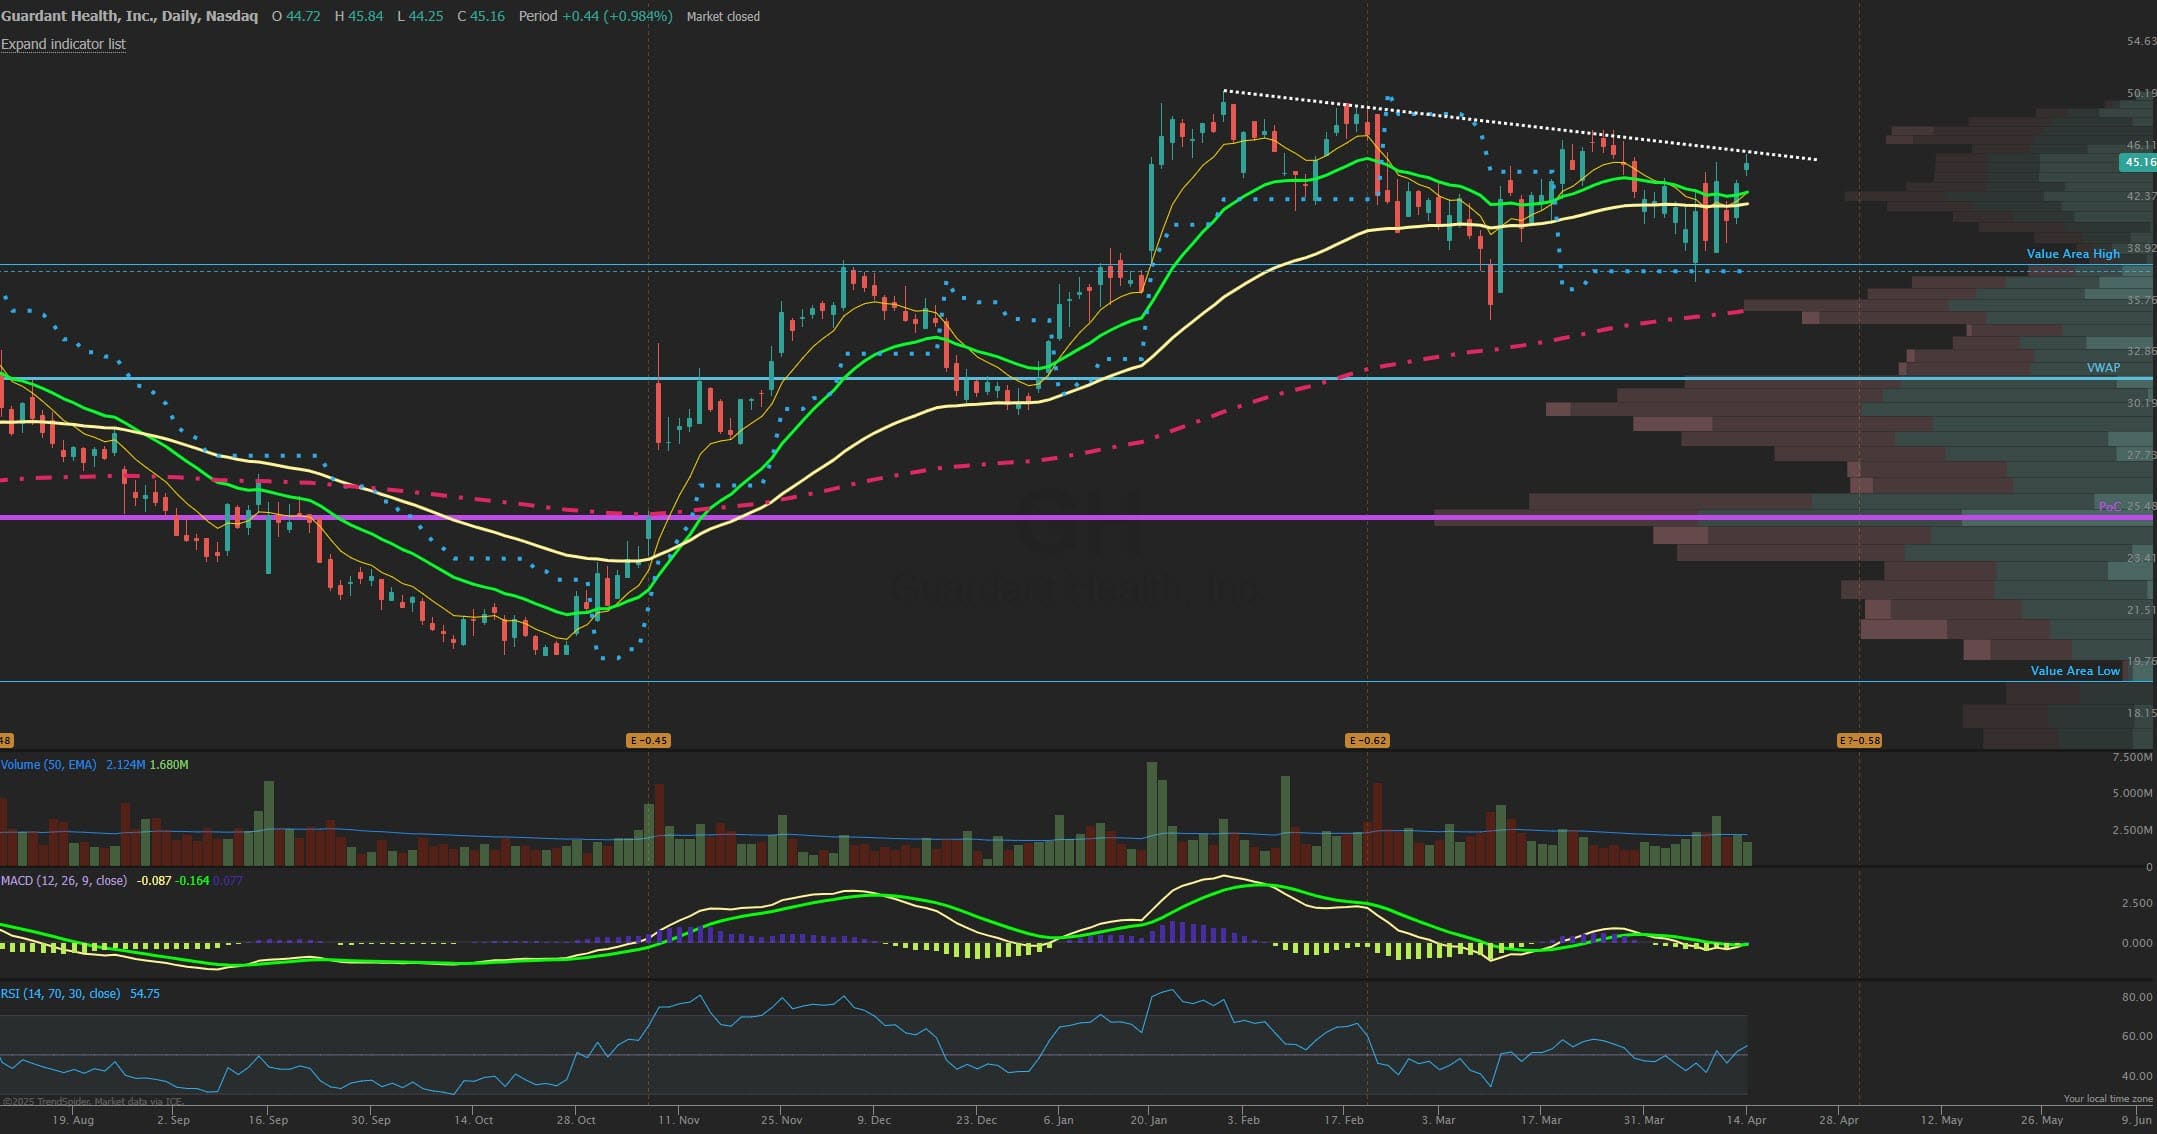Click the 18.15 price axis label

tap(2141, 713)
